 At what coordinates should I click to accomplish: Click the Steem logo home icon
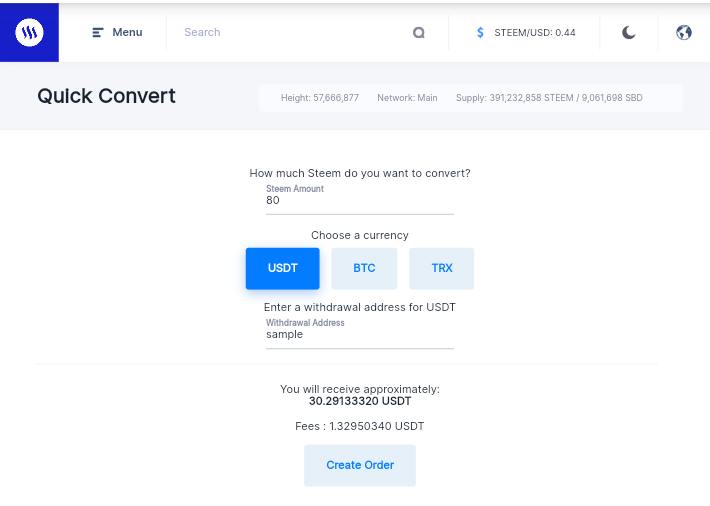[x=29, y=32]
